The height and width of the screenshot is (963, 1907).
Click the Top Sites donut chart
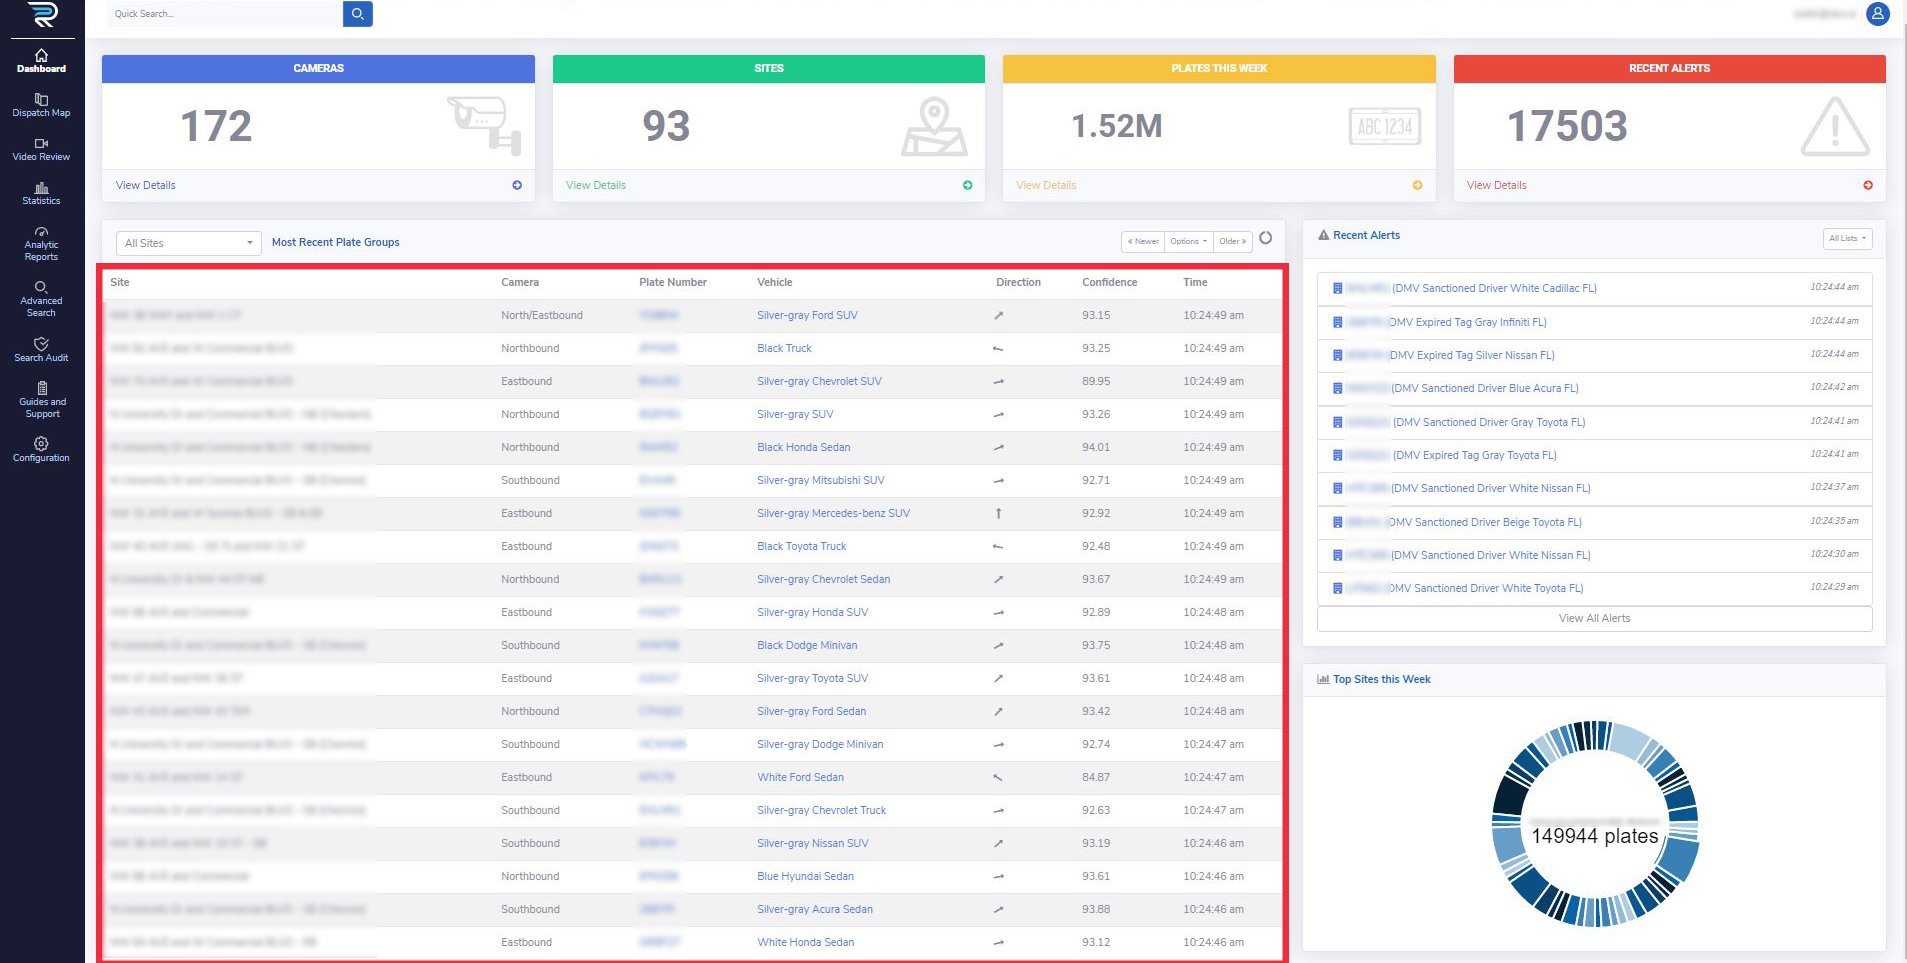pos(1594,822)
